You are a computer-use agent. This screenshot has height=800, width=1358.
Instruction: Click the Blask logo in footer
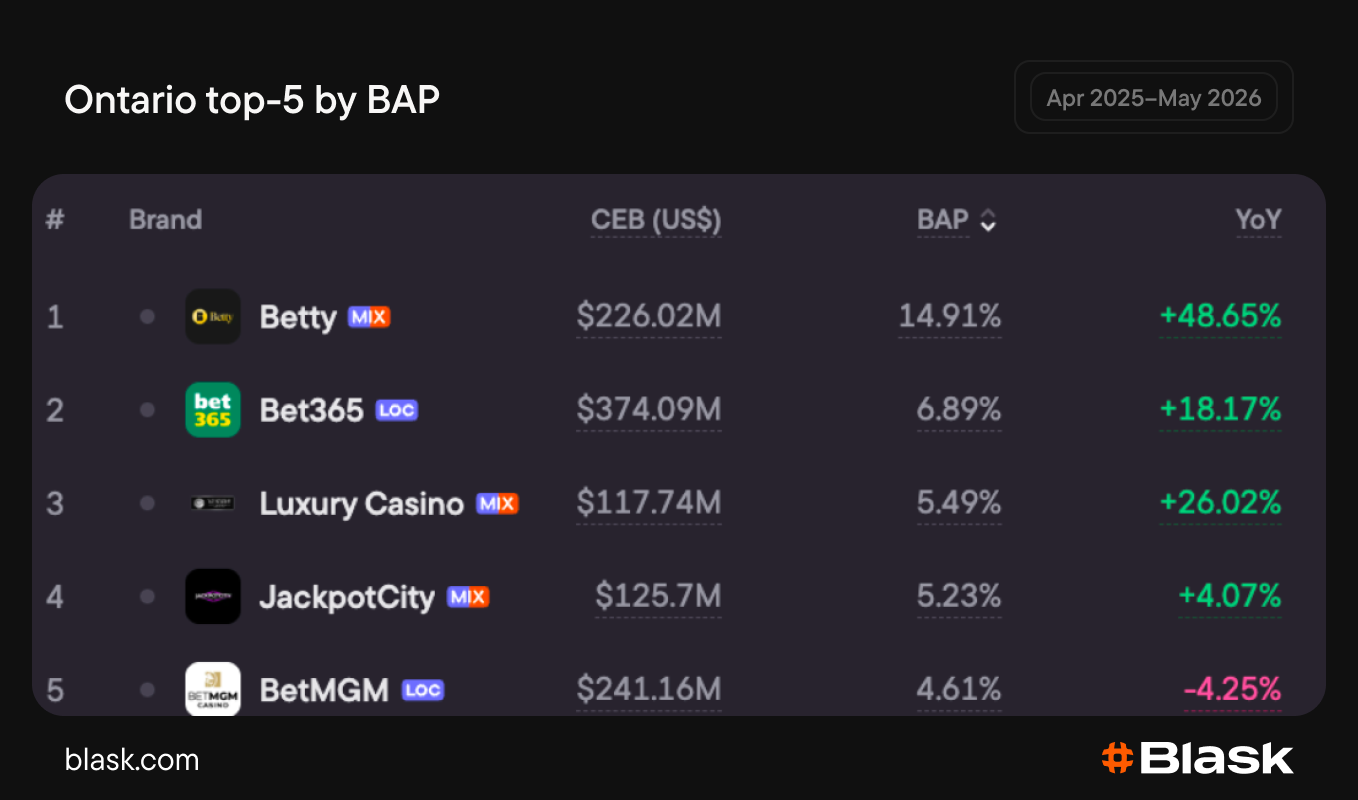tap(1197, 759)
